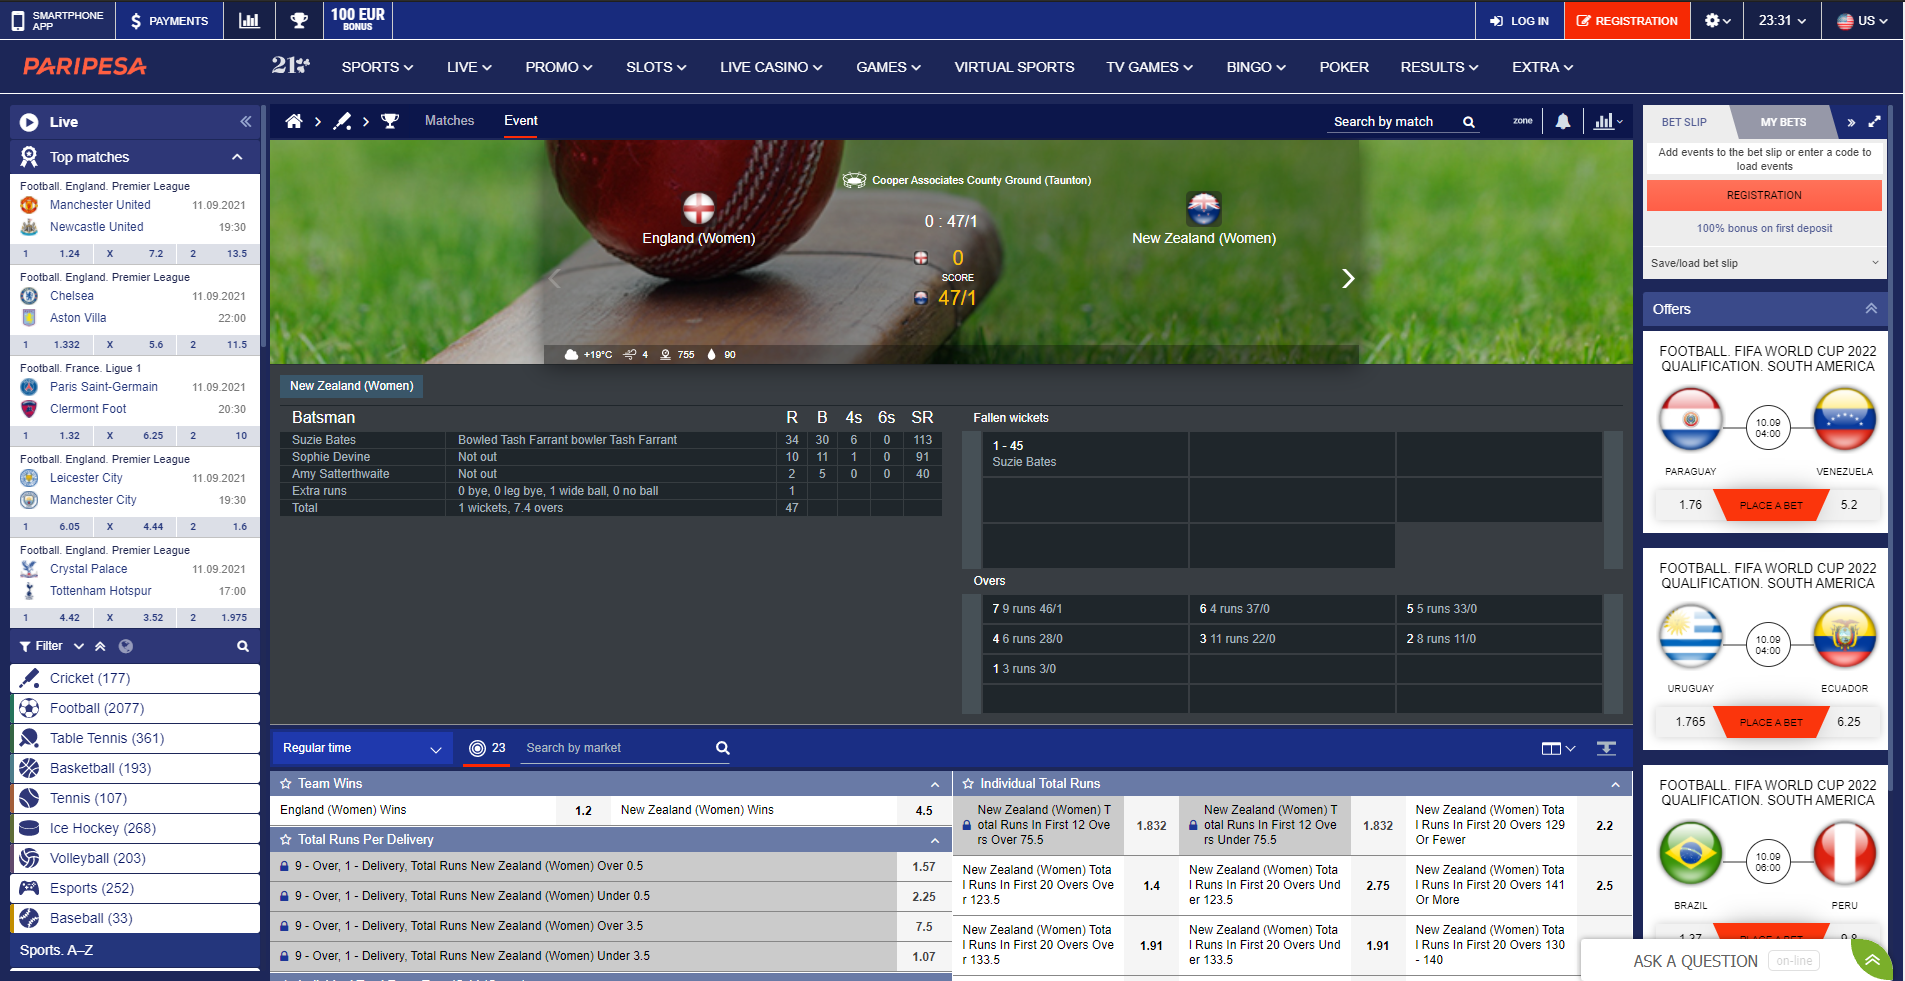Click the magnifier in Search by match
The width and height of the screenshot is (1905, 981).
[x=1469, y=122]
